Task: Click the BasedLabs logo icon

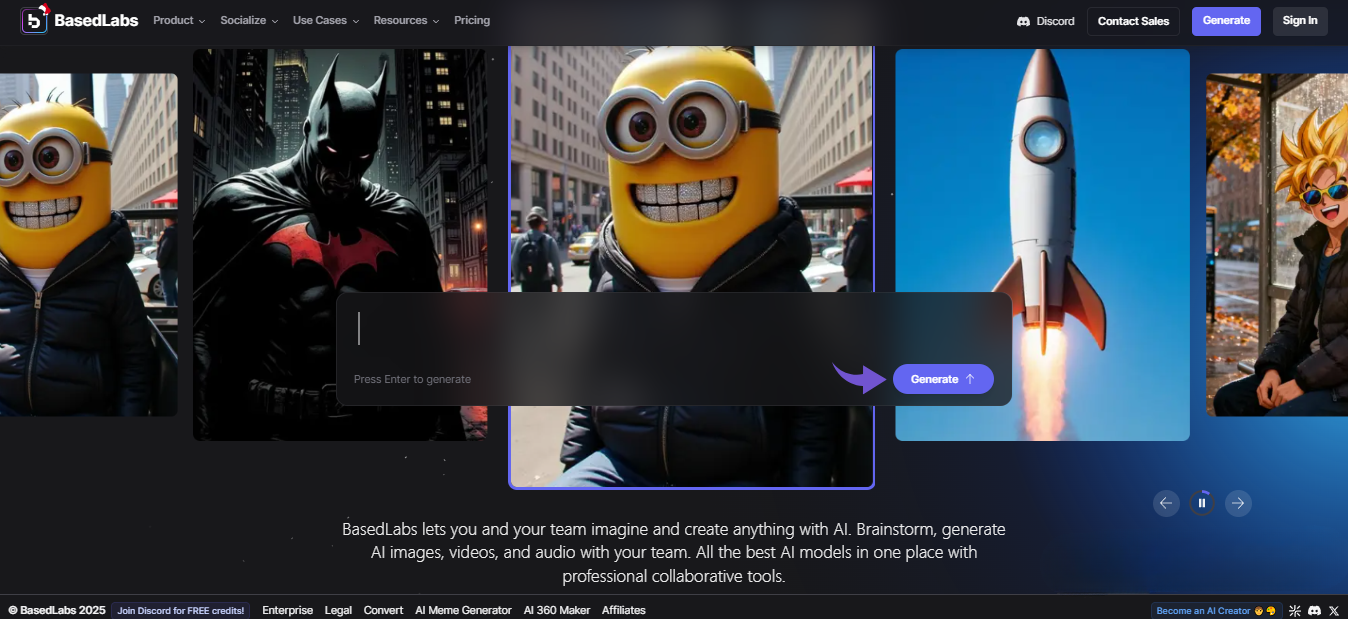Action: tap(34, 20)
